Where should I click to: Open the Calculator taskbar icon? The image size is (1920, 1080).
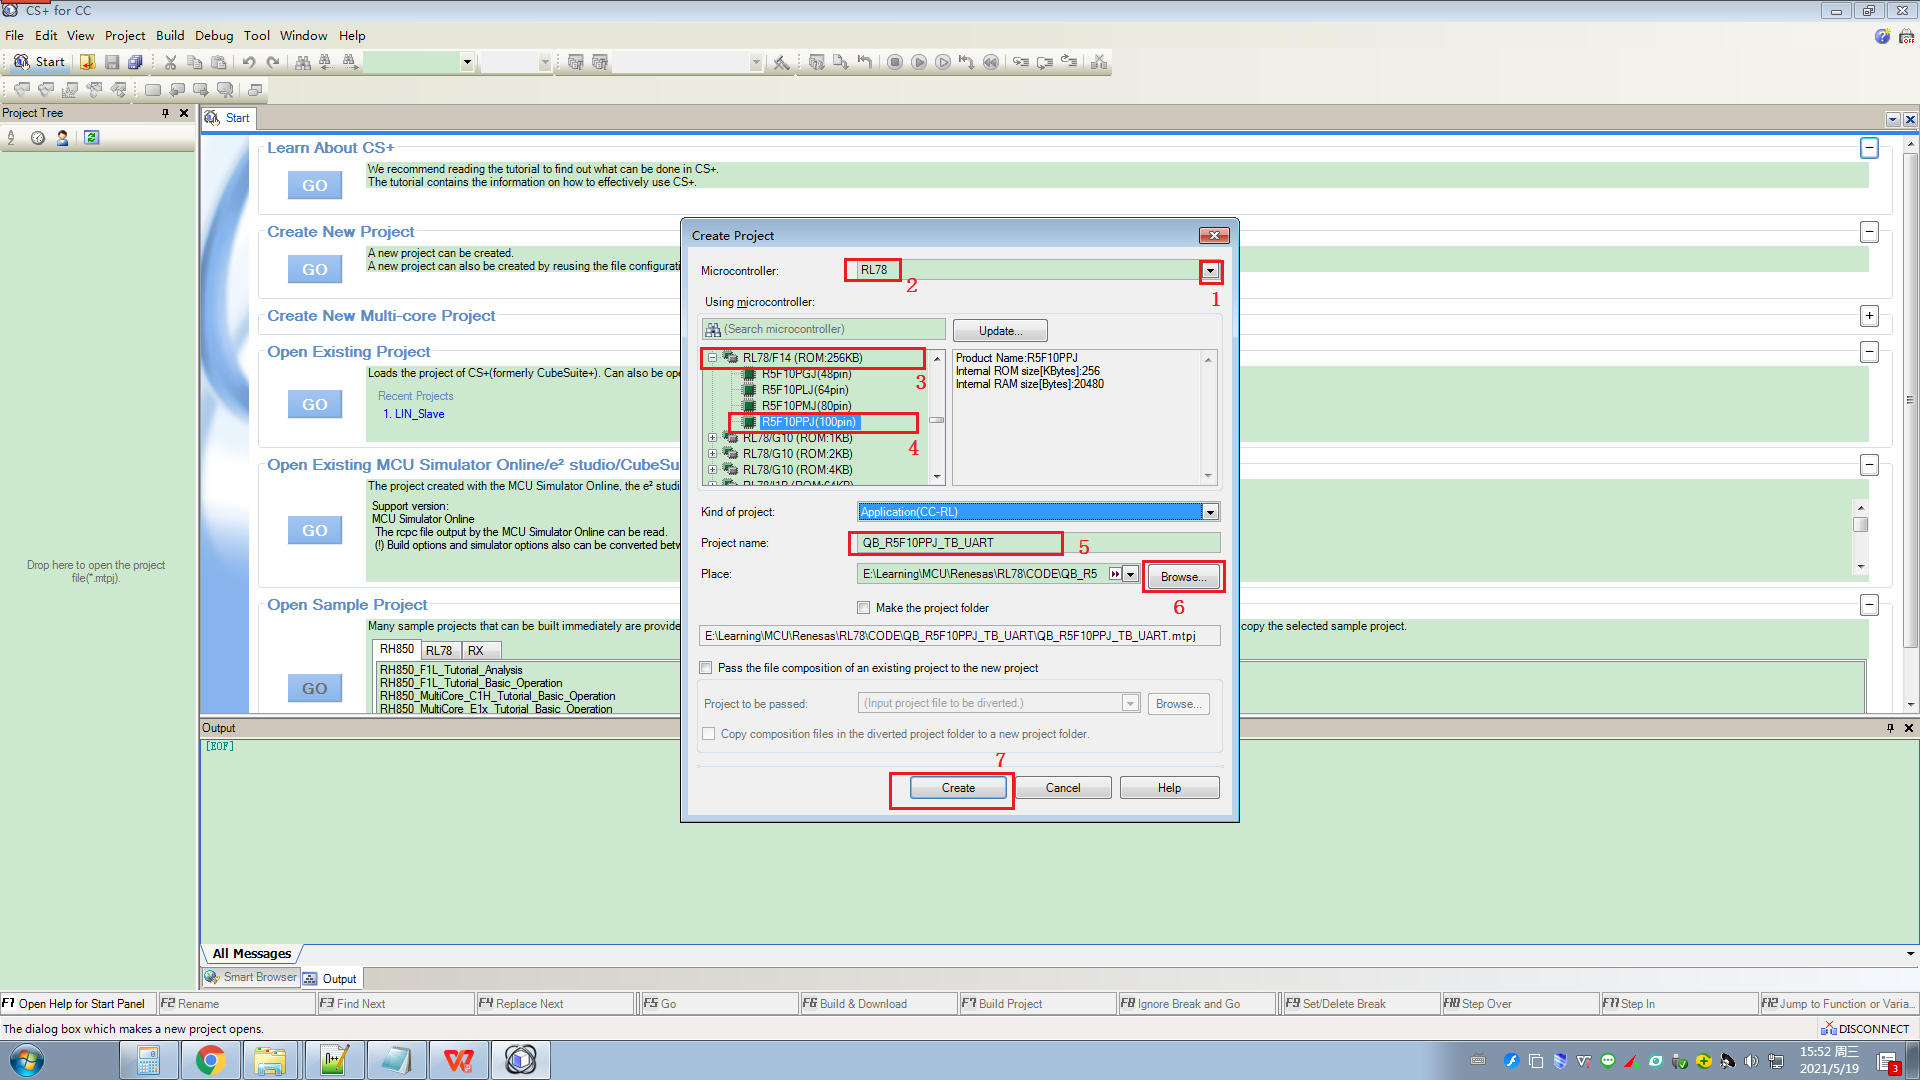[149, 1060]
